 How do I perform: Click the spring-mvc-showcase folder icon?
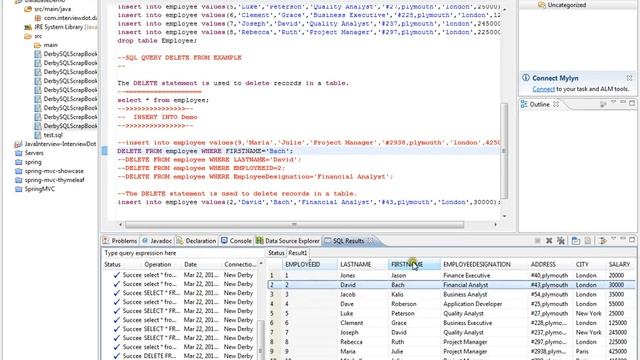(x=18, y=171)
